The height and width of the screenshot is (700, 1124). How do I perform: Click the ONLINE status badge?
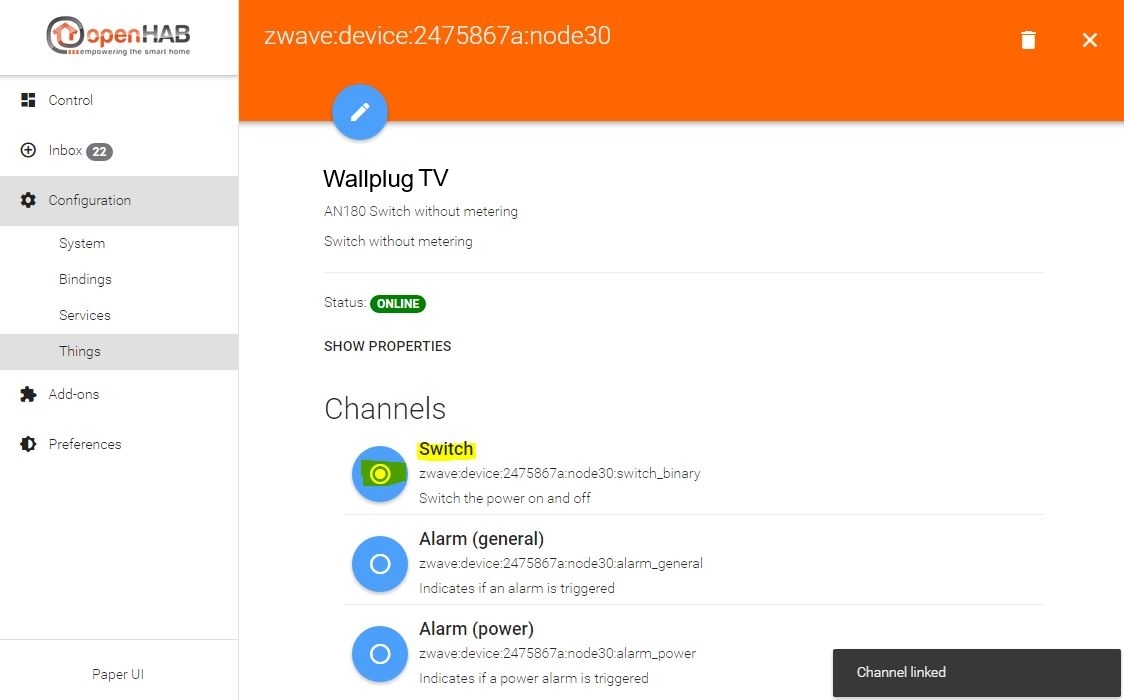click(x=398, y=304)
